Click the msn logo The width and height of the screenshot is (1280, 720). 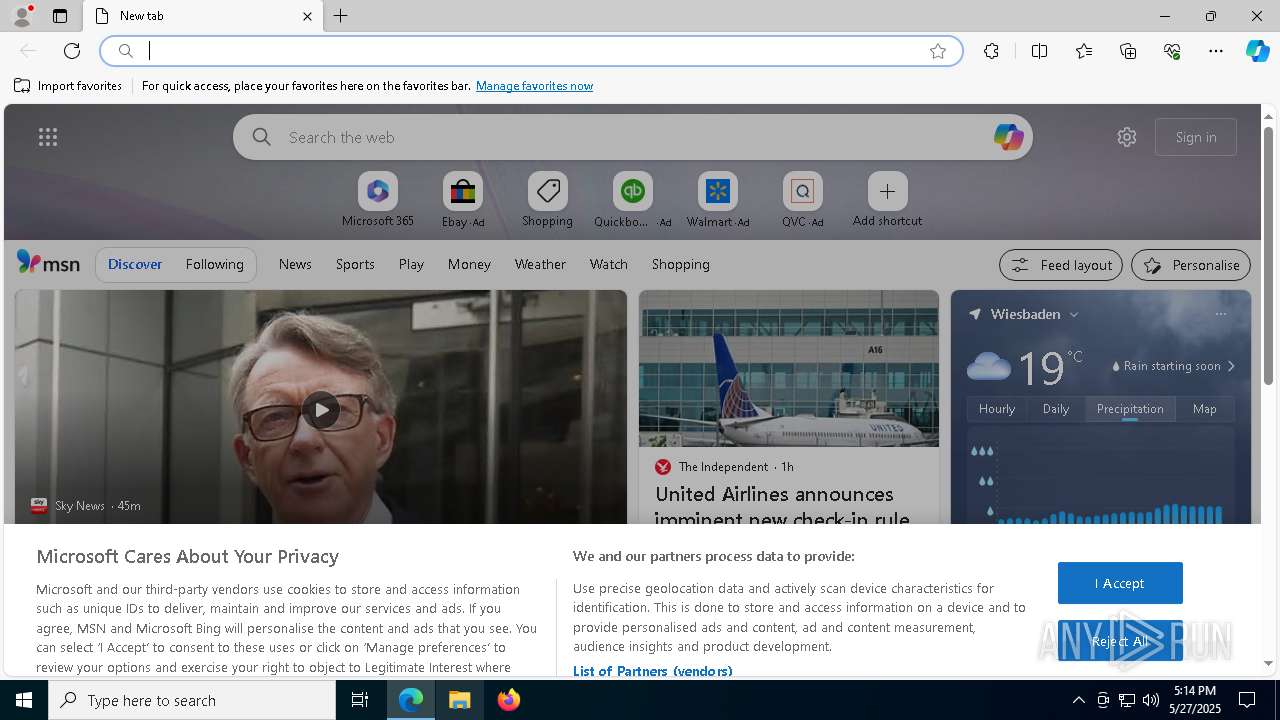click(48, 263)
